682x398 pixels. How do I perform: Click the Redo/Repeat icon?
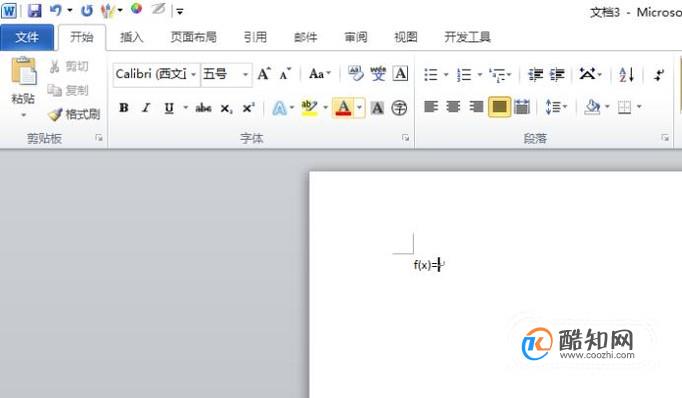pyautogui.click(x=87, y=10)
